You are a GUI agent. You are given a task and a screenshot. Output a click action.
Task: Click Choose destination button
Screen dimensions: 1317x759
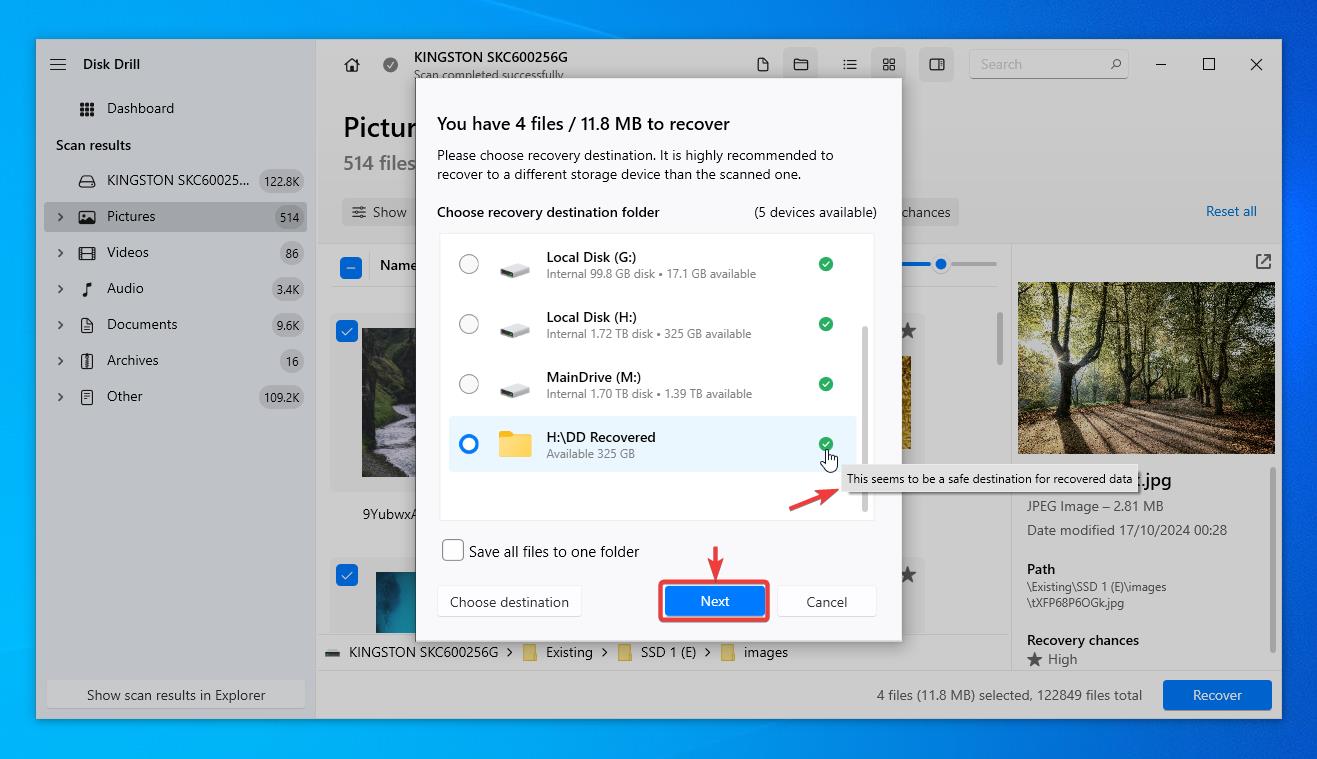point(509,602)
